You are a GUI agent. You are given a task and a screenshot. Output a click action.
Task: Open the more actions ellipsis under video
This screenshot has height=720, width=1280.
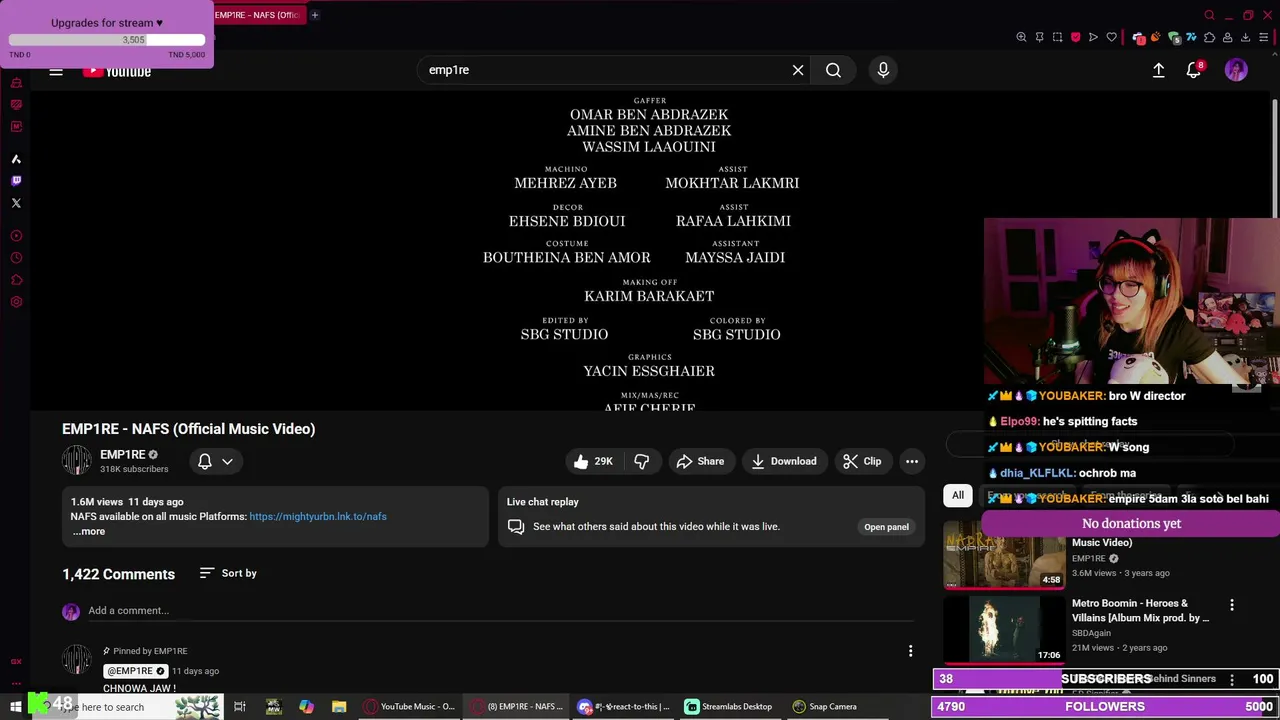point(912,461)
